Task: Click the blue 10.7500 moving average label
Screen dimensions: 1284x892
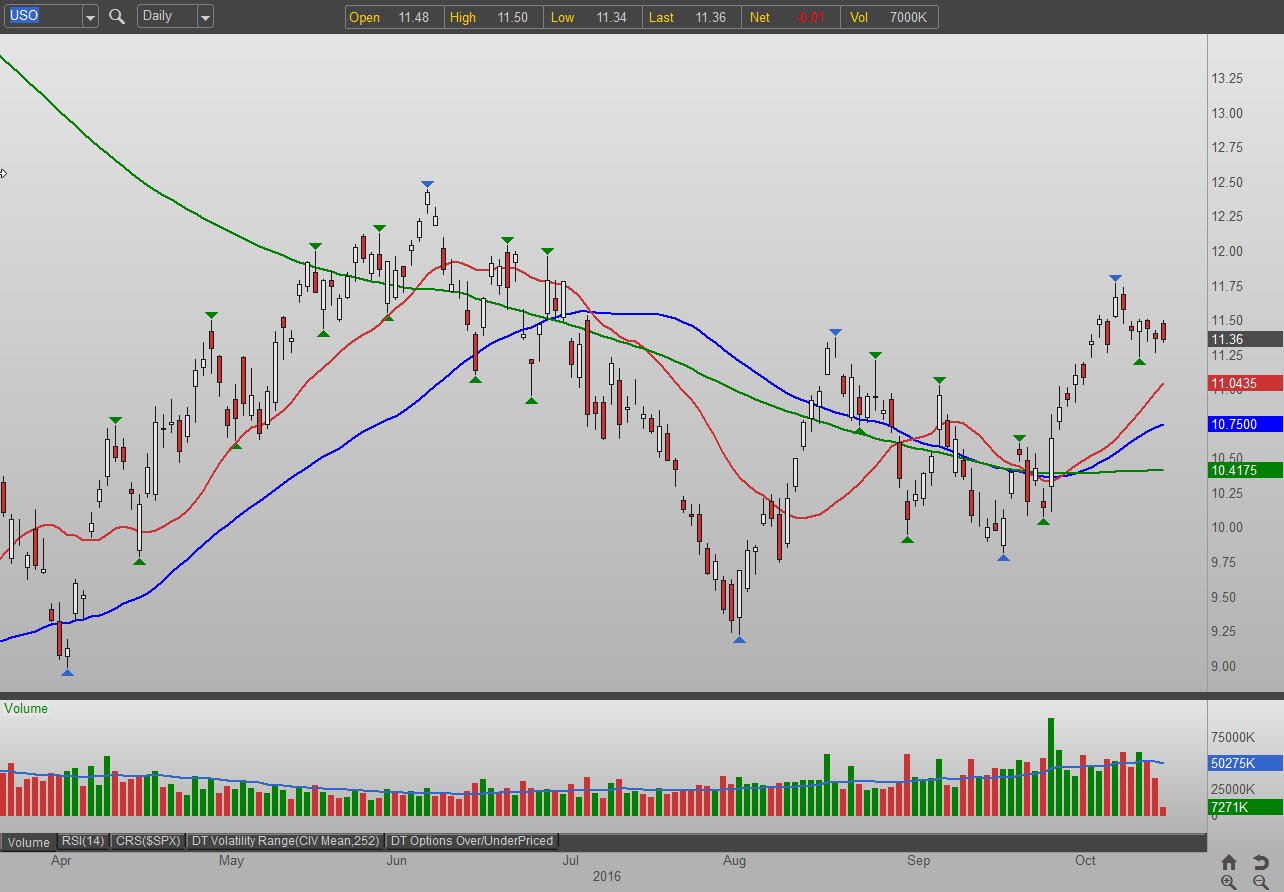Action: coord(1244,424)
